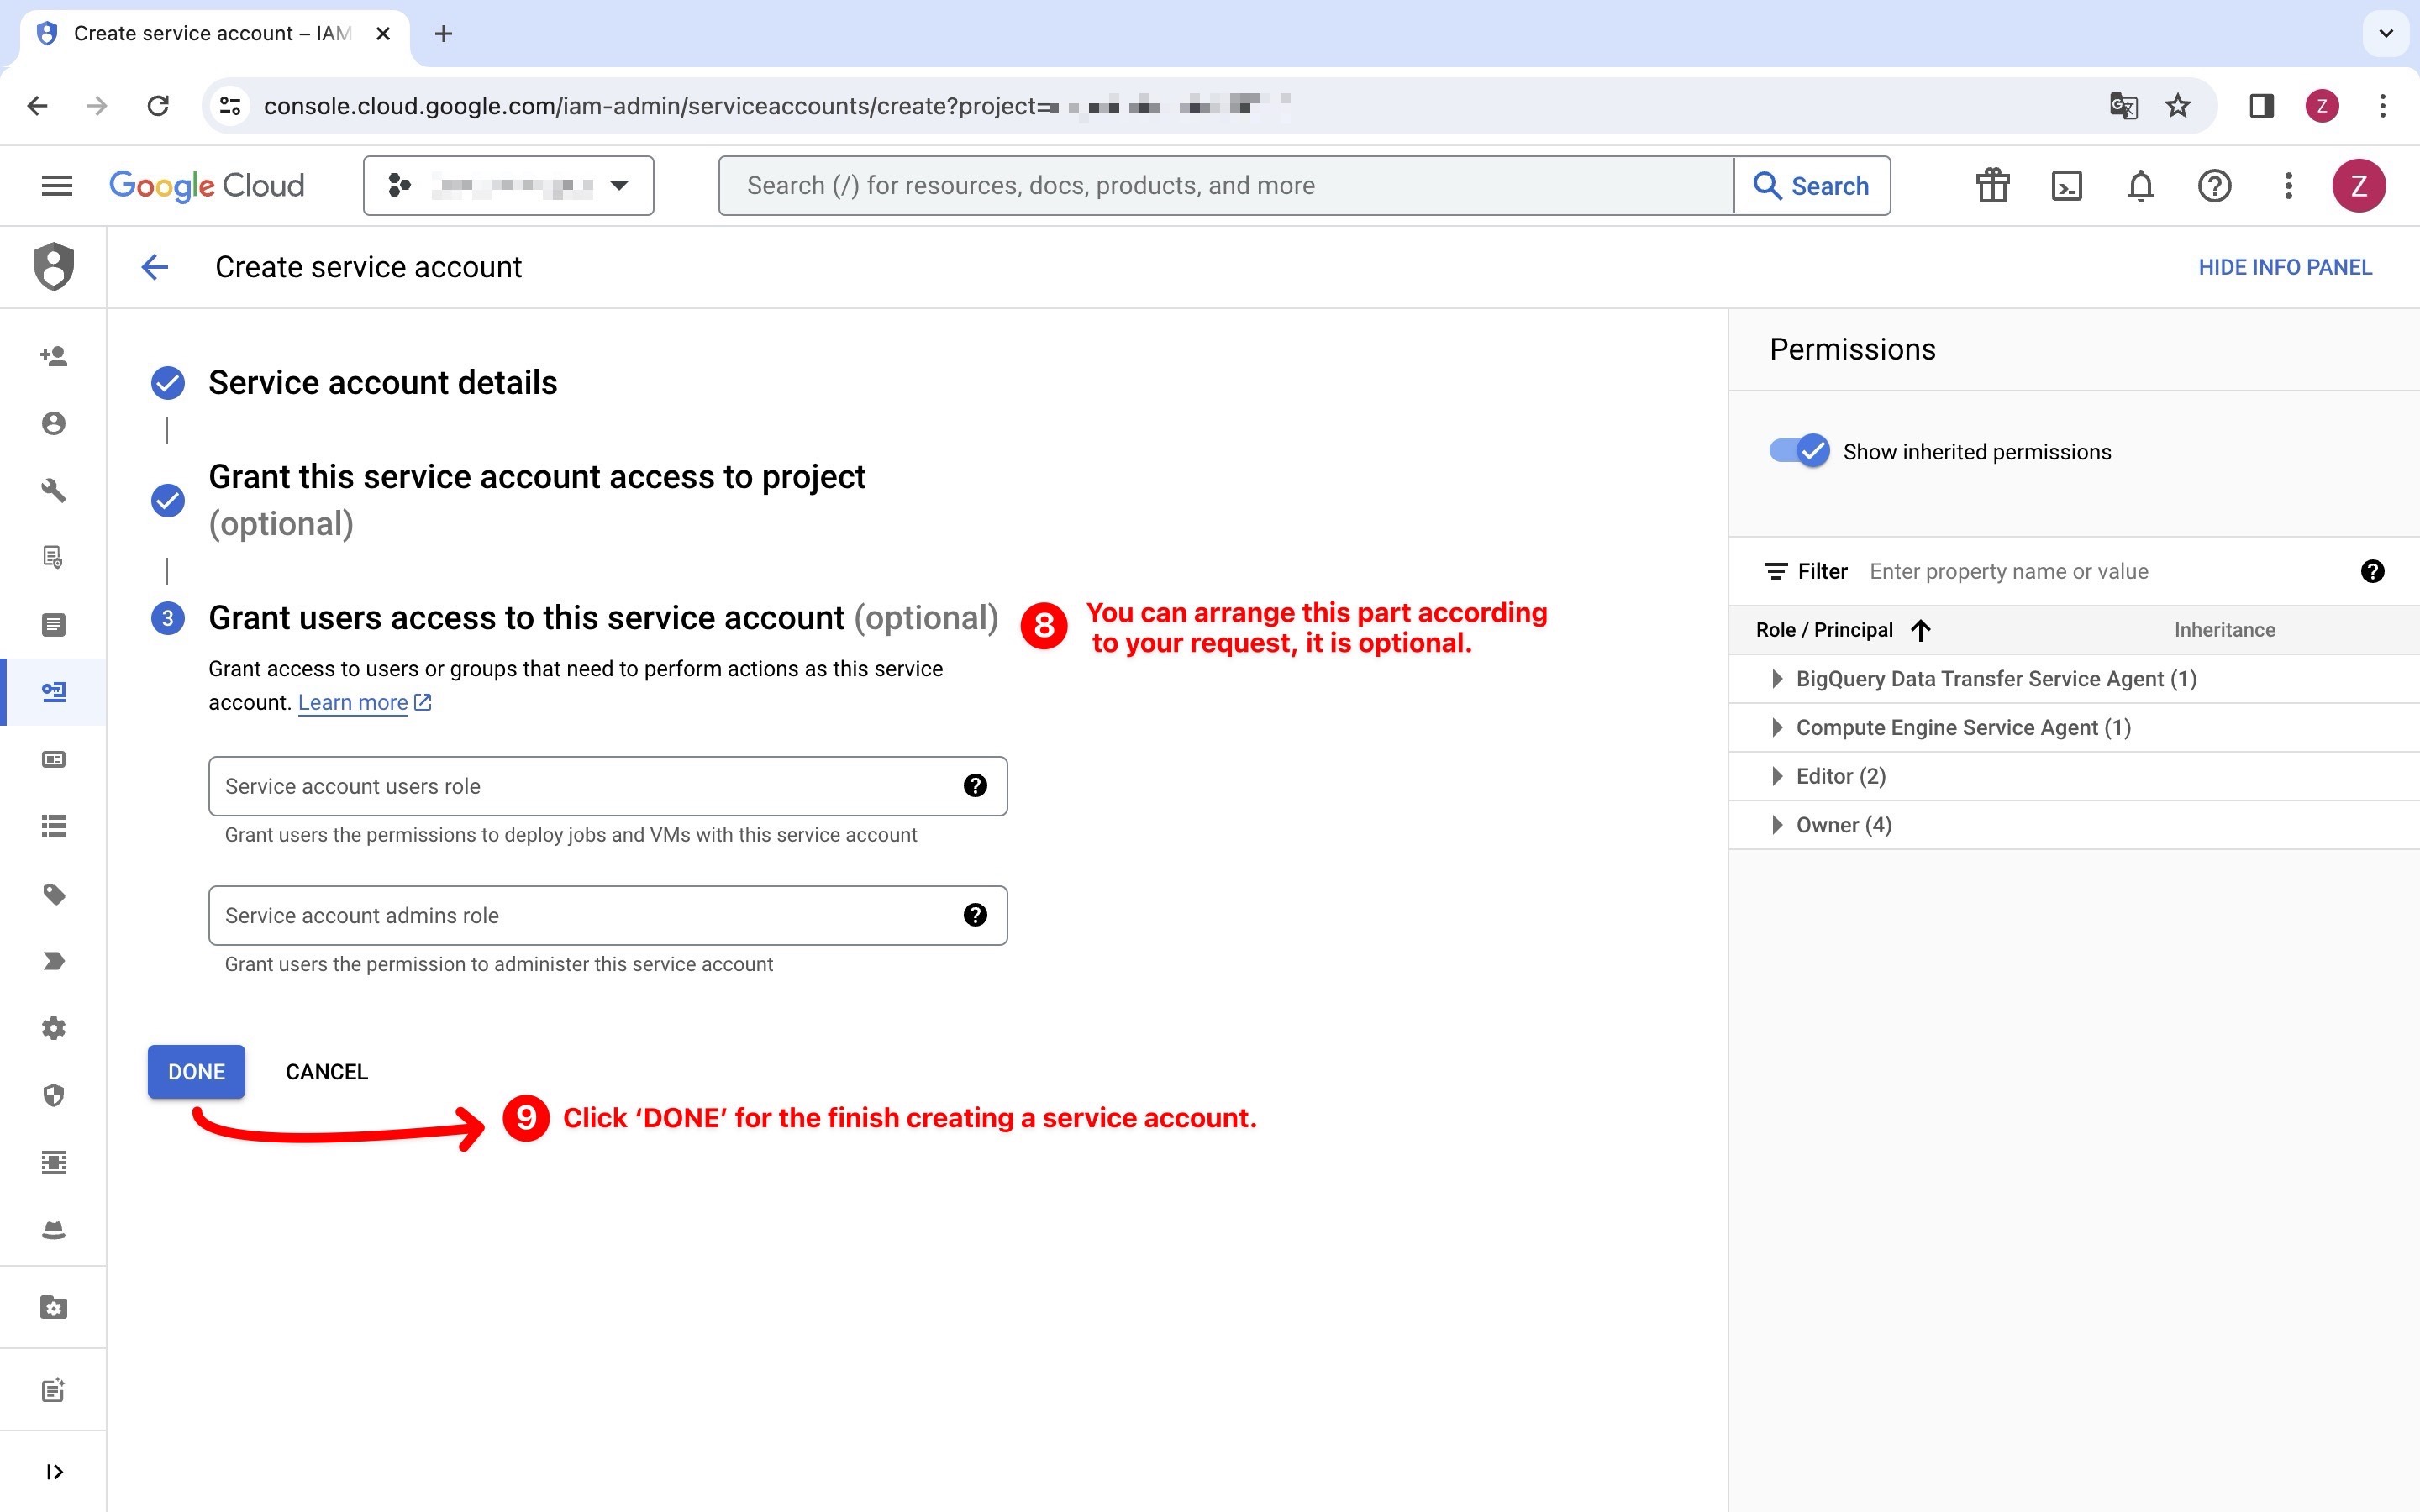Focus the Service account users role field

(x=608, y=786)
